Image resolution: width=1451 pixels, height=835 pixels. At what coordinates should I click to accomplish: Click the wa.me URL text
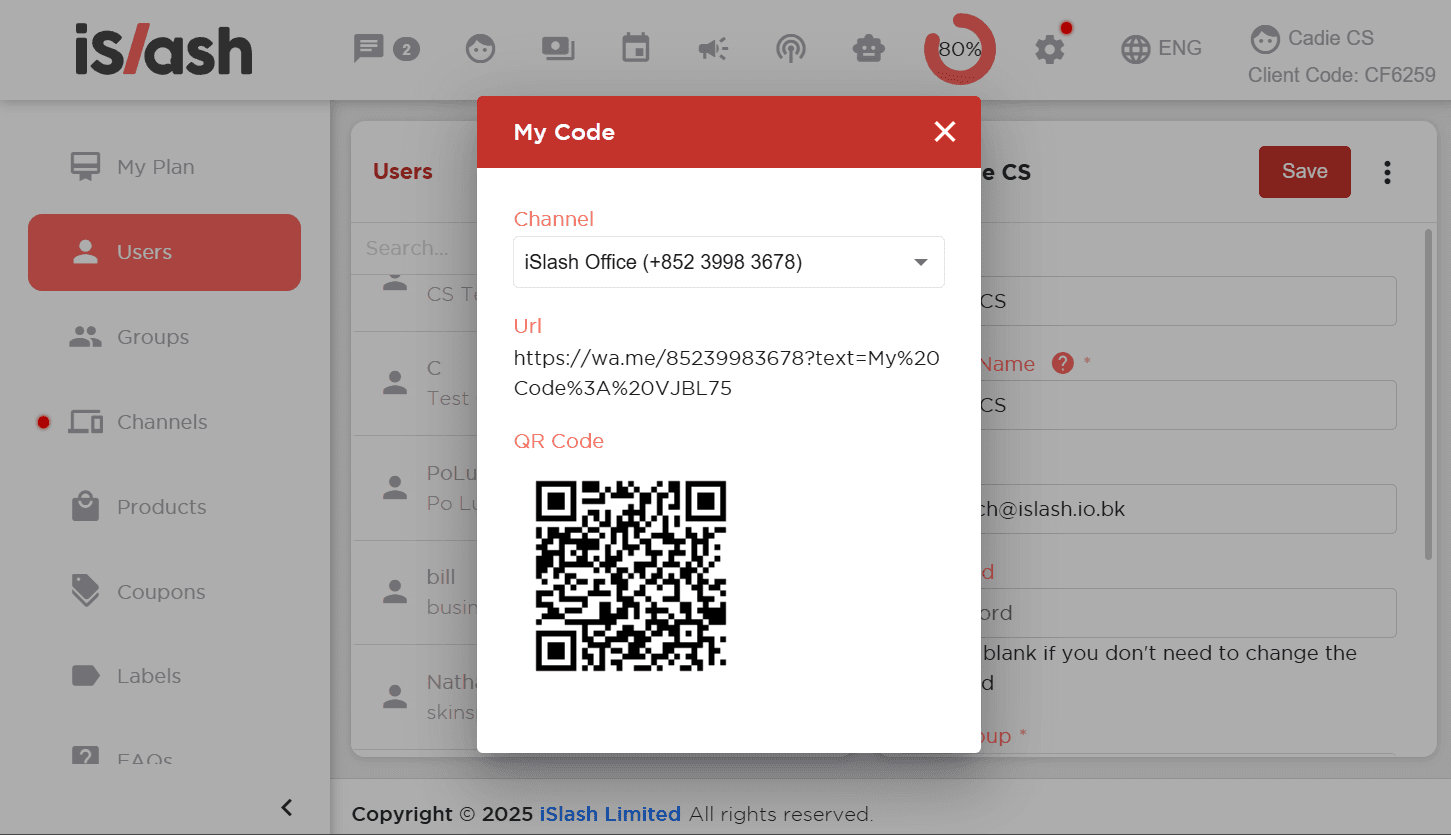pos(727,373)
